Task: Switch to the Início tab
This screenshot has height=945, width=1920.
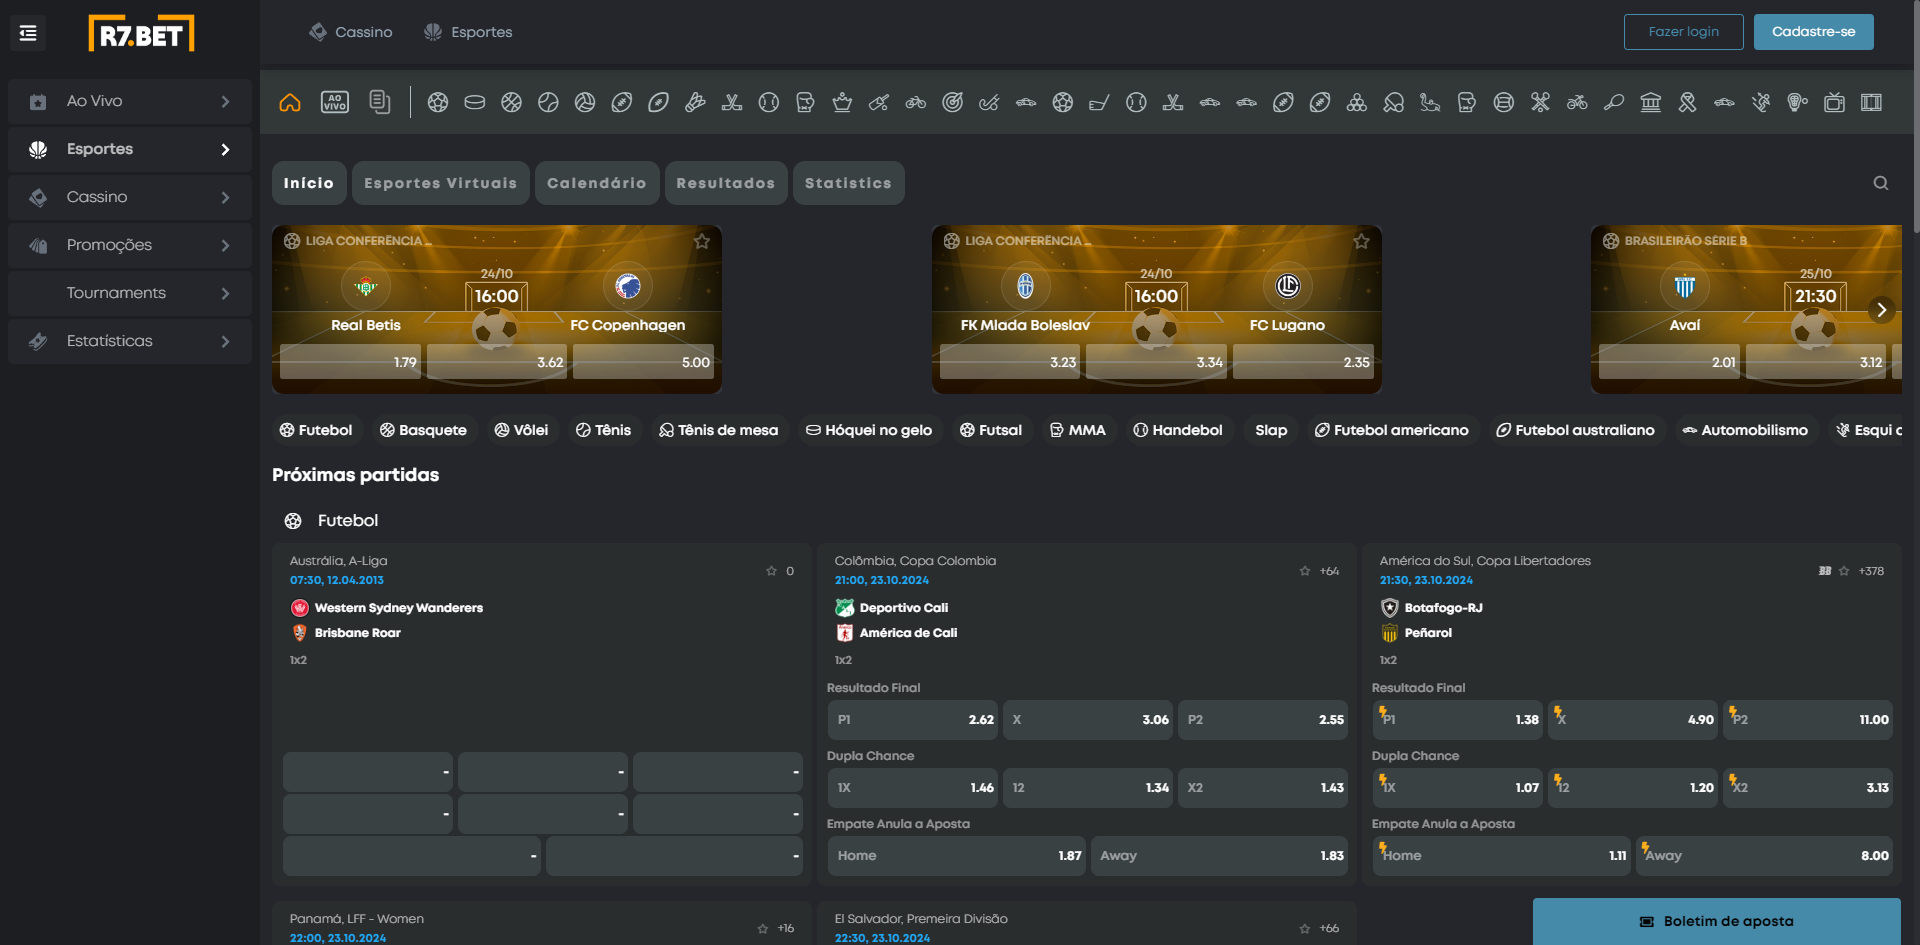Action: 309,183
